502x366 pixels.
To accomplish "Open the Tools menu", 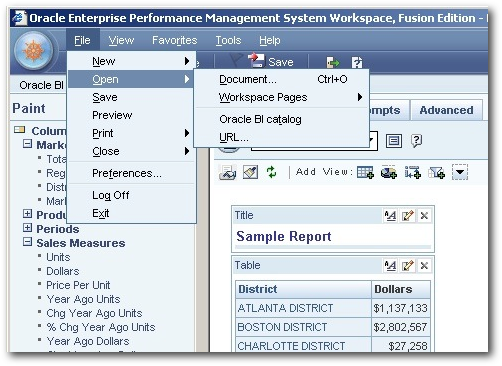I will pos(228,40).
